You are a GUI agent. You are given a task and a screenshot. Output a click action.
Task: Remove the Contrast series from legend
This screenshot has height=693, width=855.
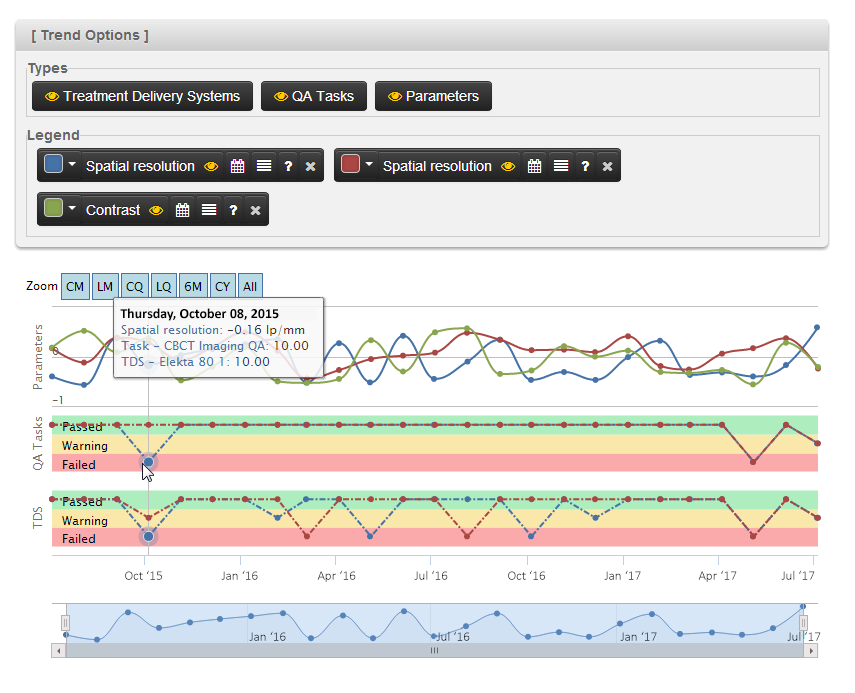255,210
